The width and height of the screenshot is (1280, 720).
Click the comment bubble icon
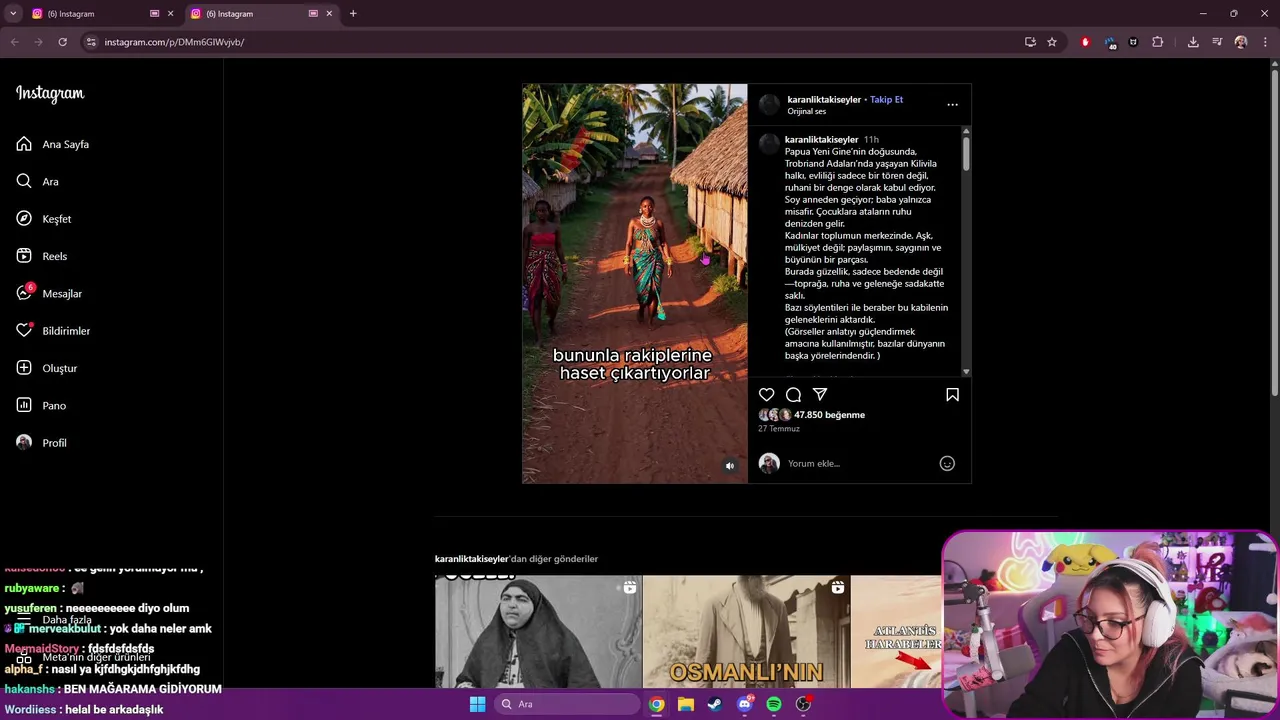793,395
